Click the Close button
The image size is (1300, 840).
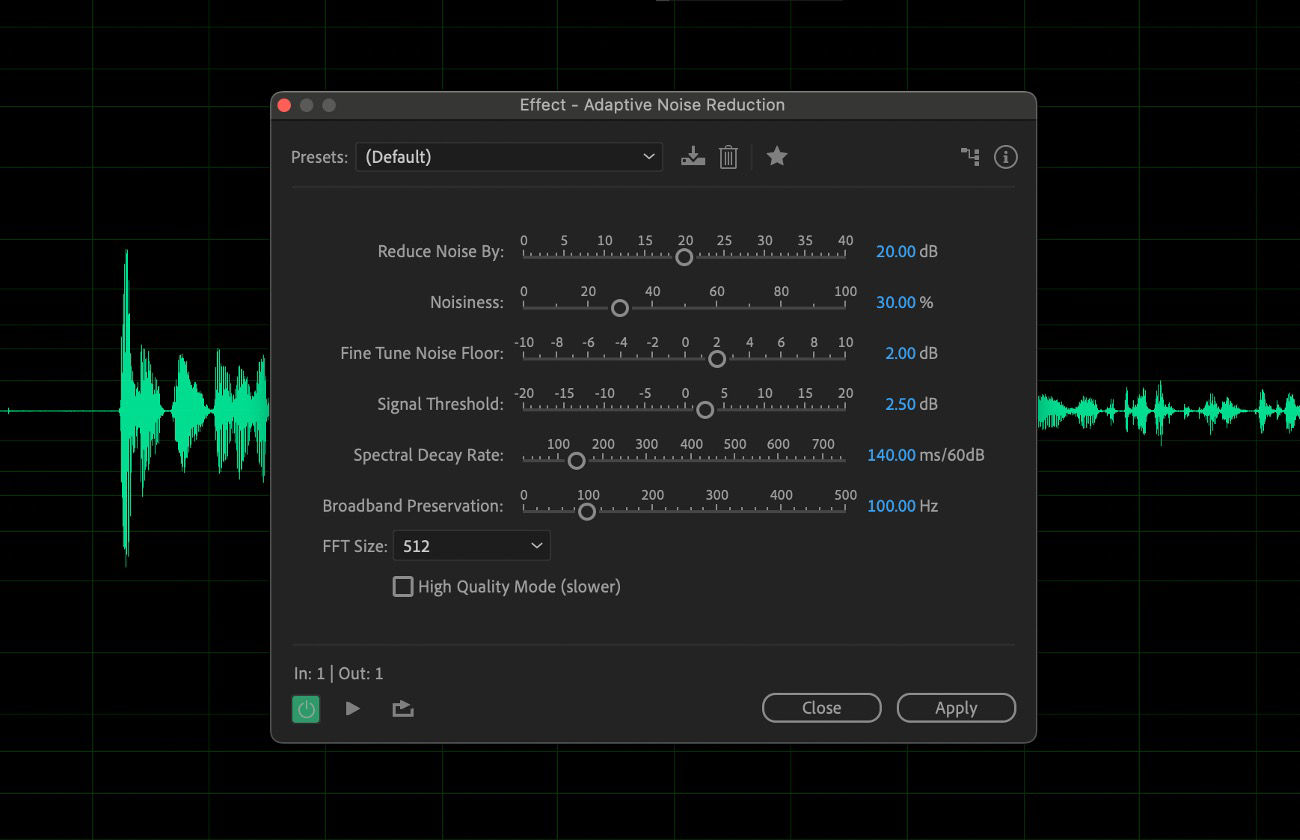pos(821,707)
